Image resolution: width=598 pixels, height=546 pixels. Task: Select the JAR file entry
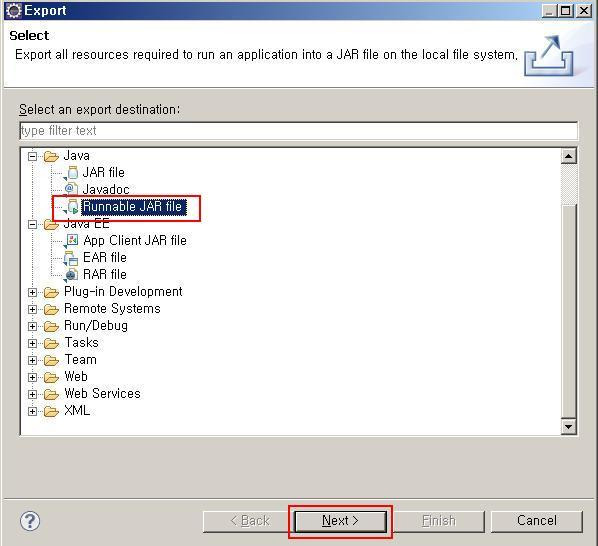[x=103, y=173]
